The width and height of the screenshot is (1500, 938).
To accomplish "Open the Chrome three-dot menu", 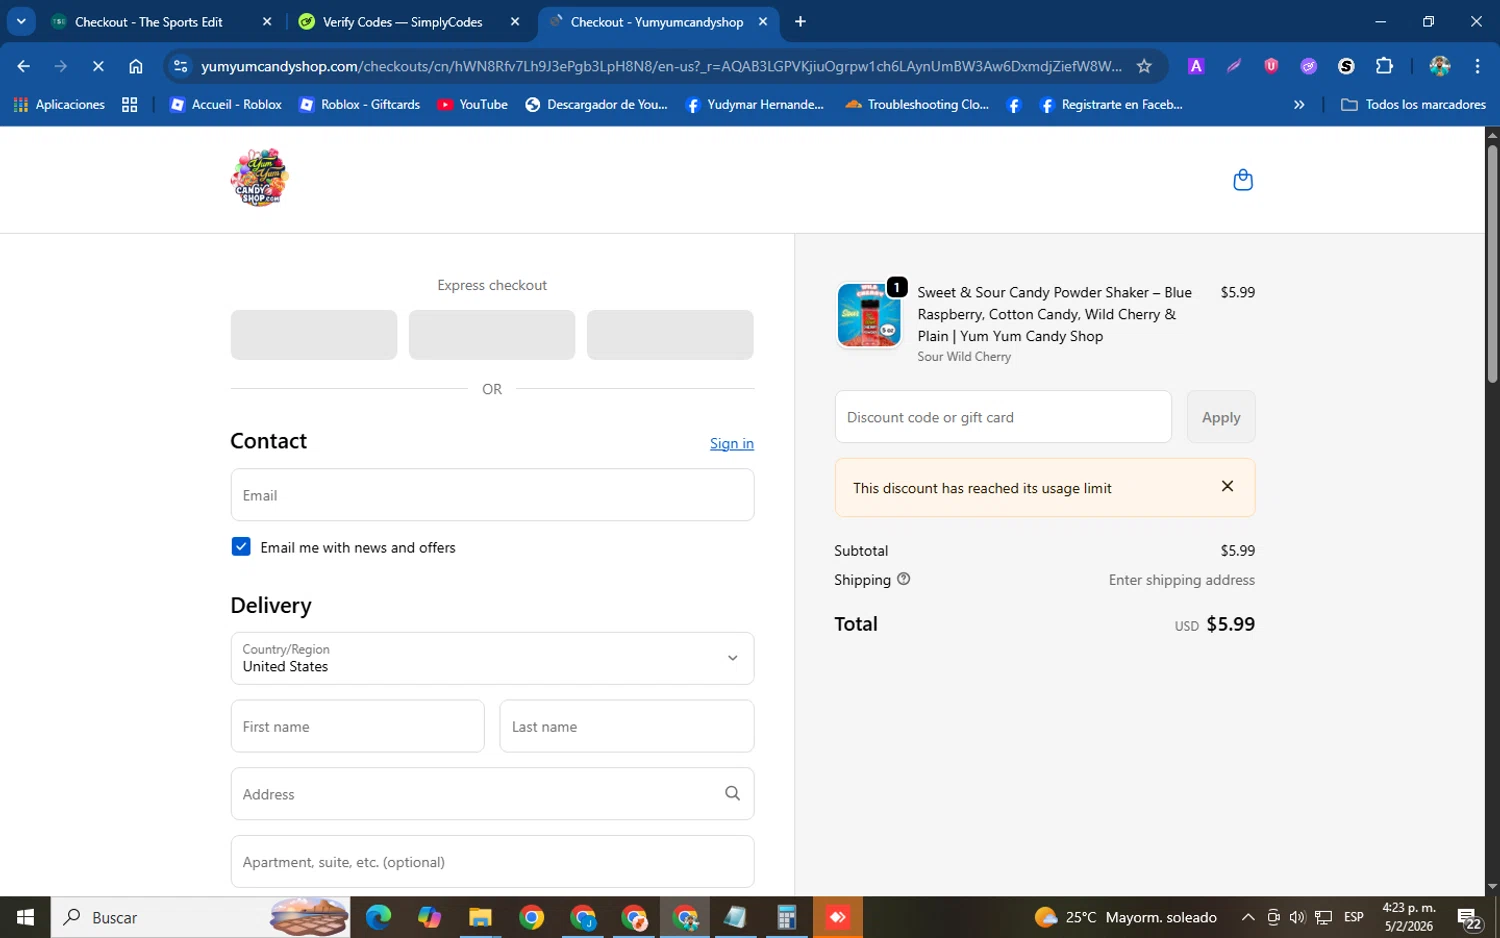I will click(x=1477, y=66).
